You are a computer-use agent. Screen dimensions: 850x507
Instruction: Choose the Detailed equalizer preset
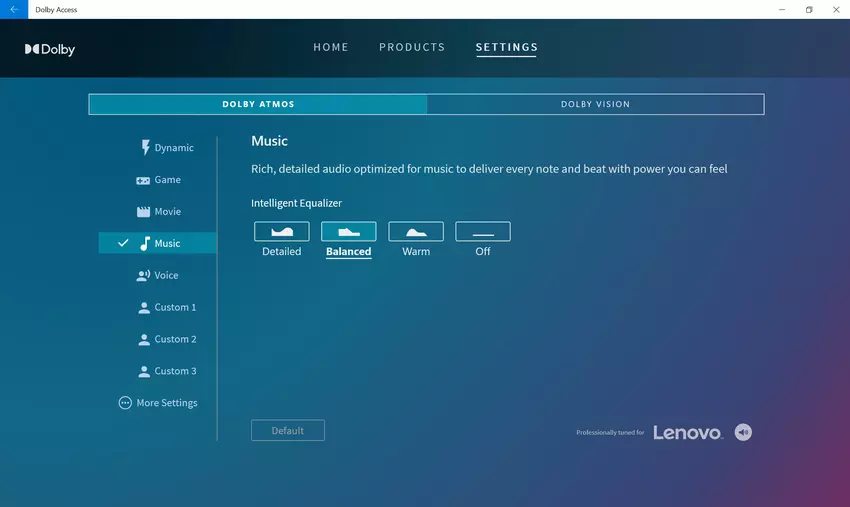pos(281,232)
